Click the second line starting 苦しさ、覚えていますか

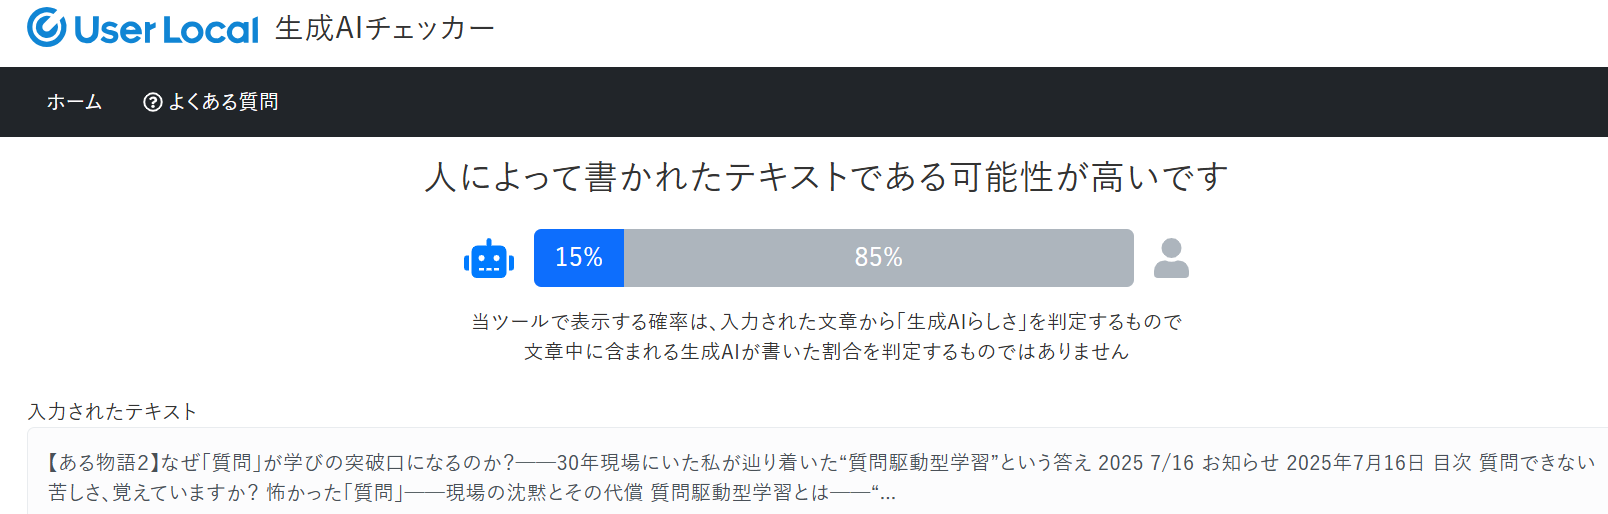[472, 493]
